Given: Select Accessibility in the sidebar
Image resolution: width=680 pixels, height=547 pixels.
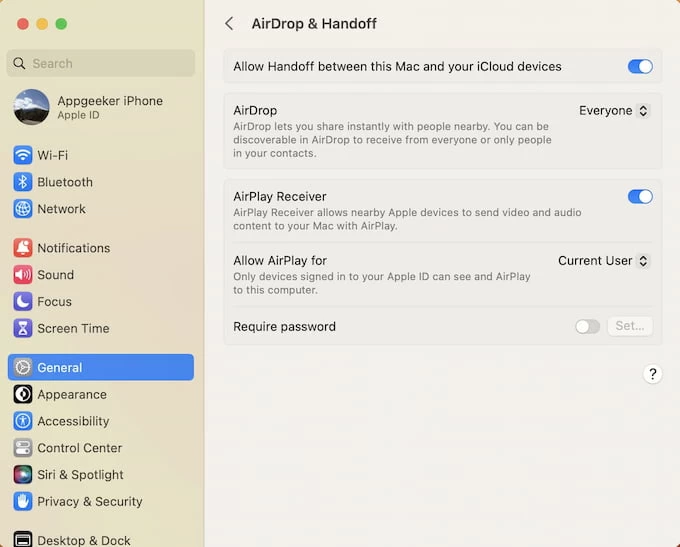Looking at the screenshot, I should [x=73, y=422].
